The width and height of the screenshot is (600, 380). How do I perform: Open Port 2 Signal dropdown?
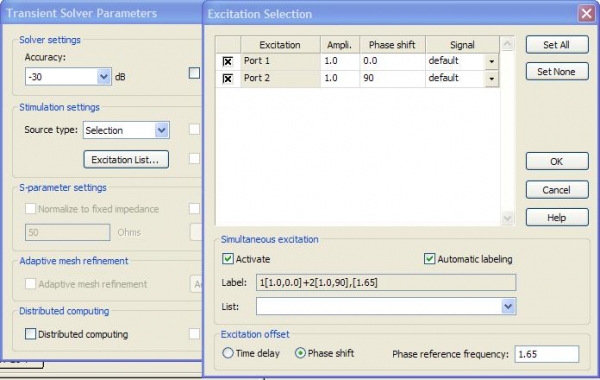[x=492, y=79]
